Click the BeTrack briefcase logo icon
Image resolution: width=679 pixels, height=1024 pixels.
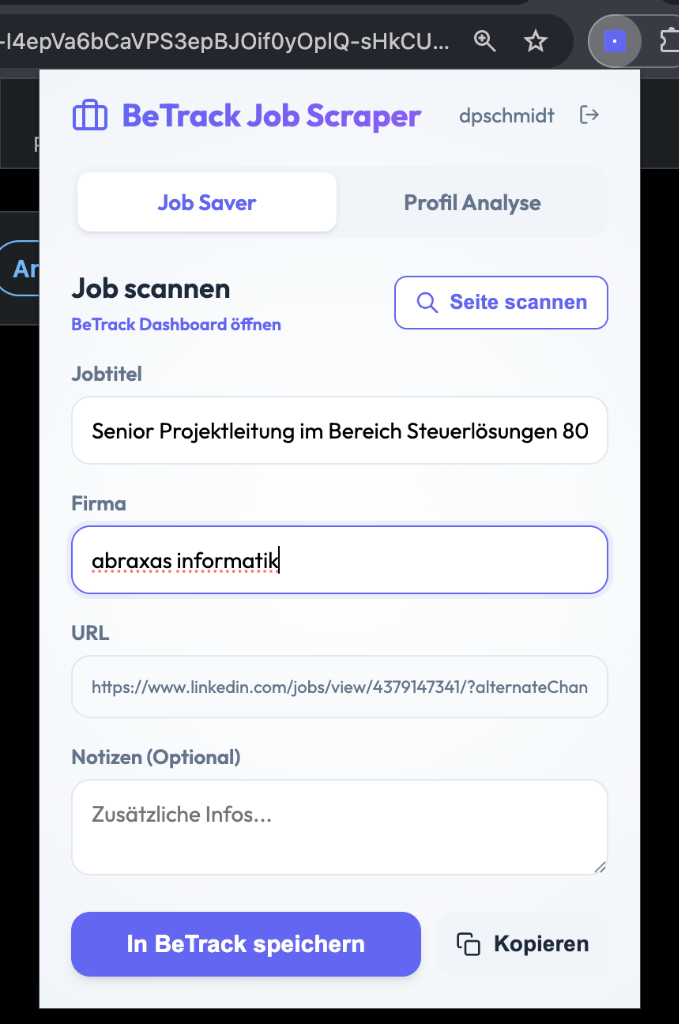click(90, 115)
